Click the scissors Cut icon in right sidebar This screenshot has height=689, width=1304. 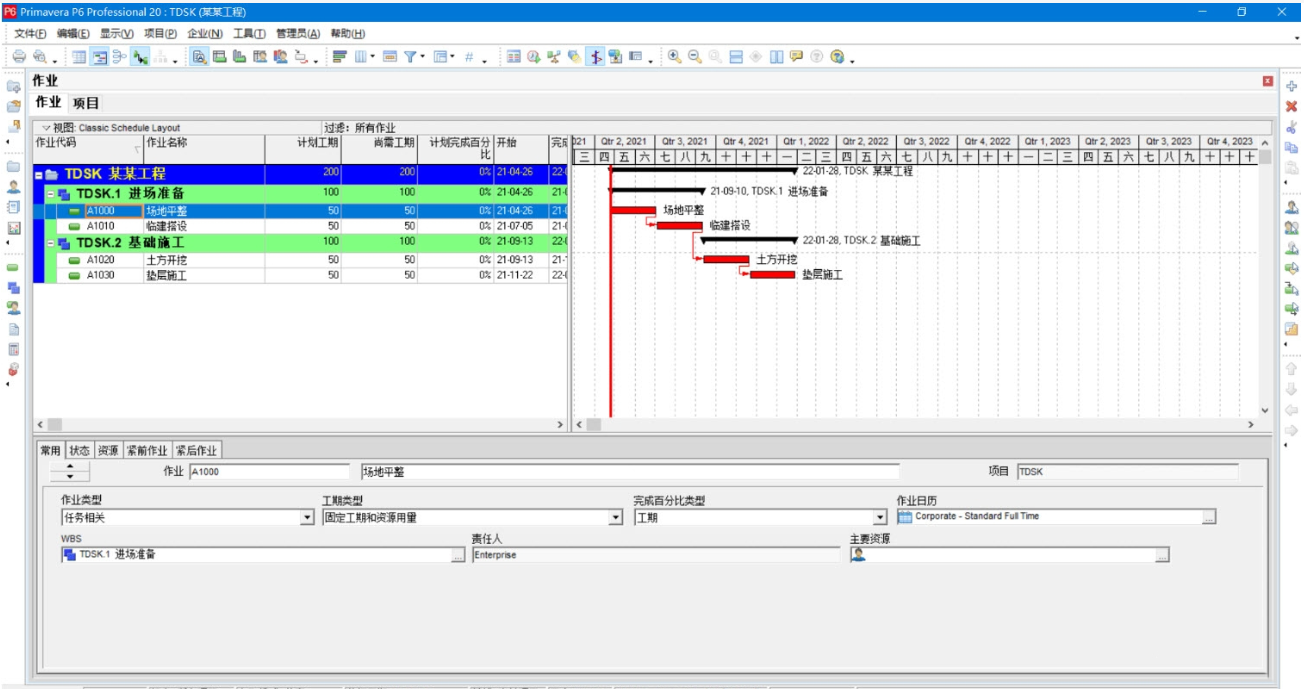(x=1291, y=127)
